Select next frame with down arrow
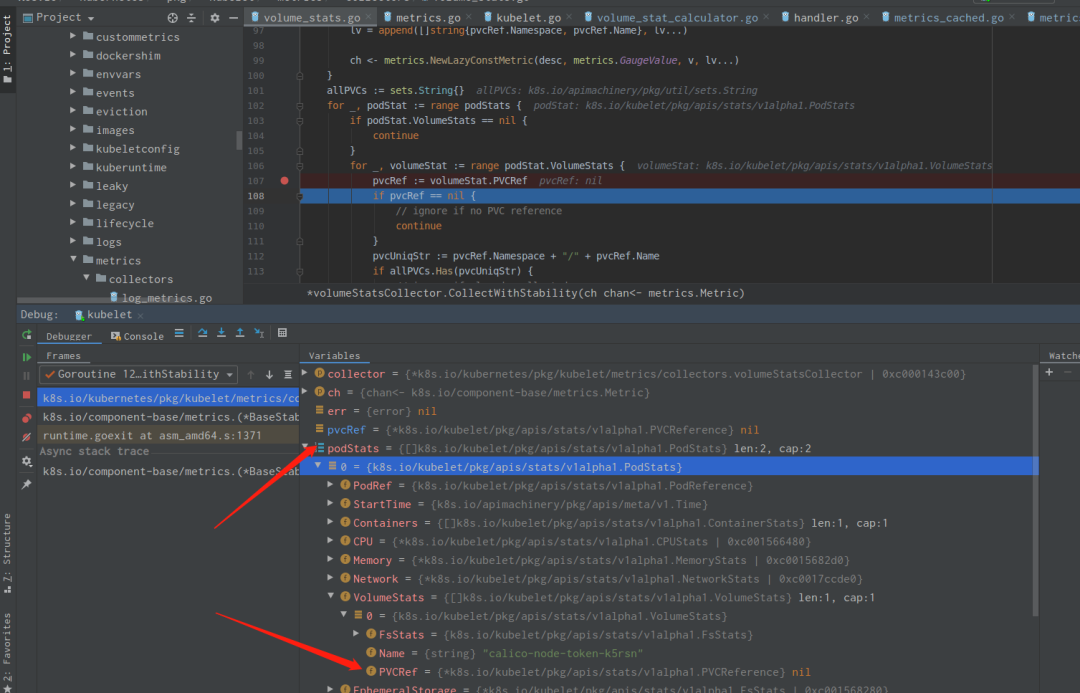This screenshot has width=1080, height=693. 269,375
